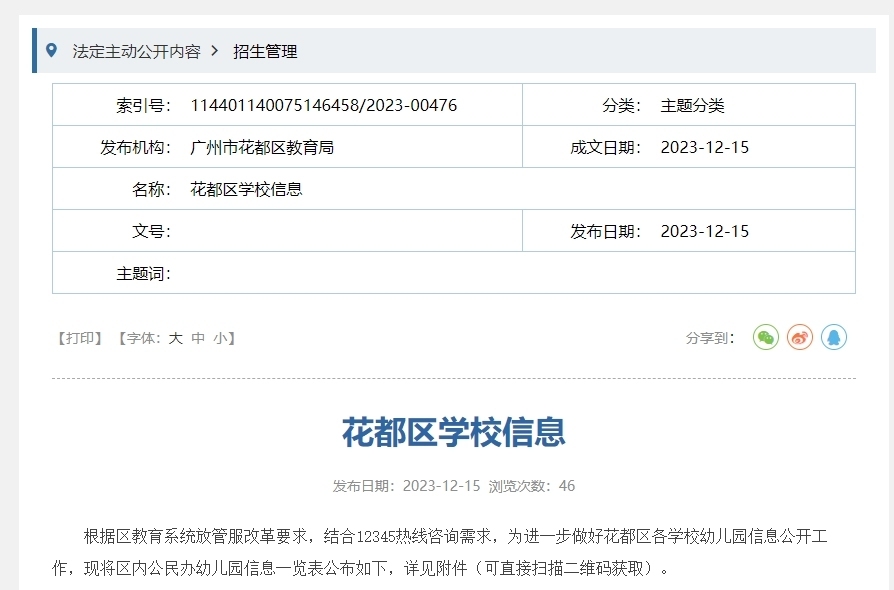The height and width of the screenshot is (590, 894).
Task: Go to the 招生管理 breadcrumb section
Action: coord(265,51)
